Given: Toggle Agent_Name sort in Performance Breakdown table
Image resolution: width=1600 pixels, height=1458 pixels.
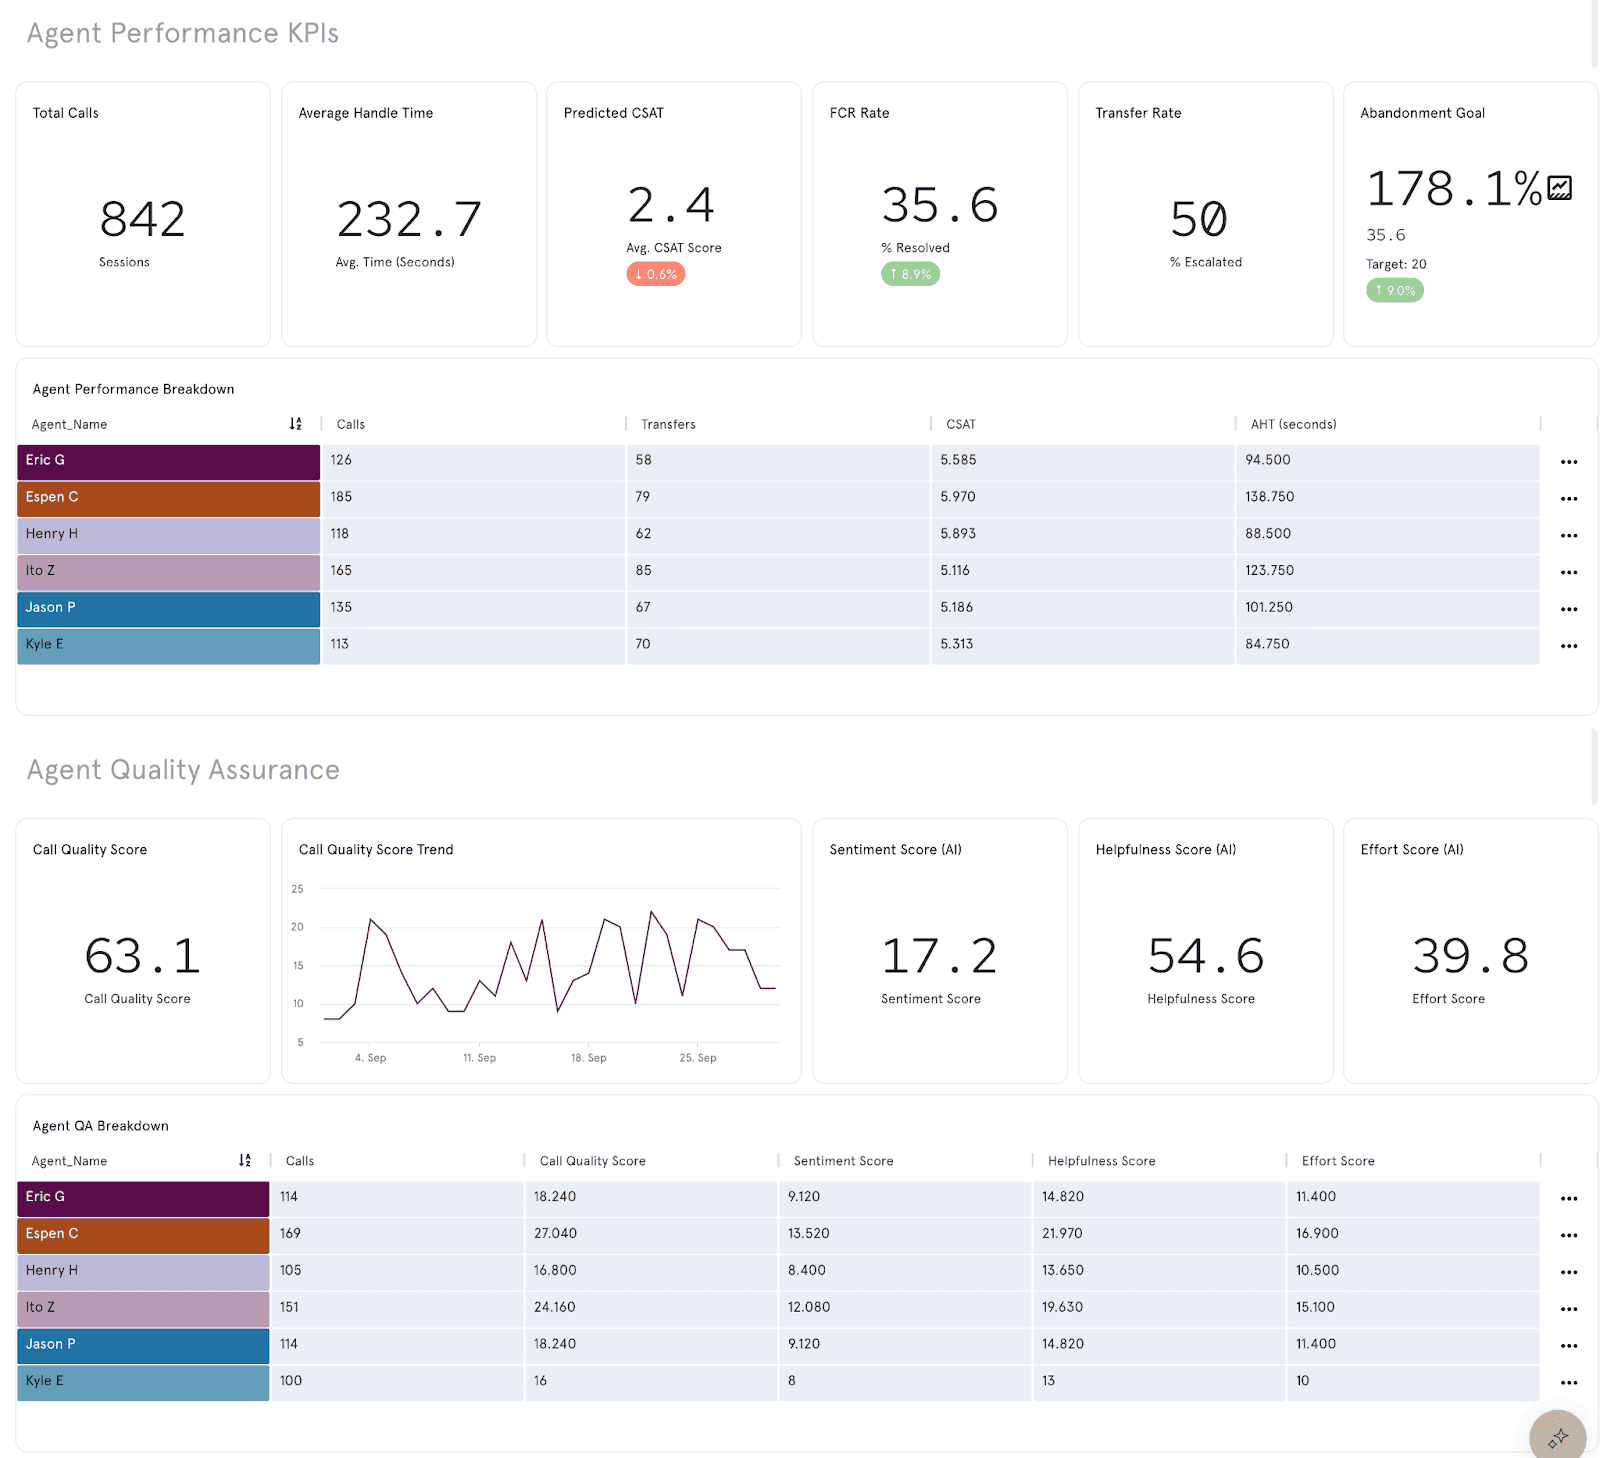Looking at the screenshot, I should [x=295, y=424].
